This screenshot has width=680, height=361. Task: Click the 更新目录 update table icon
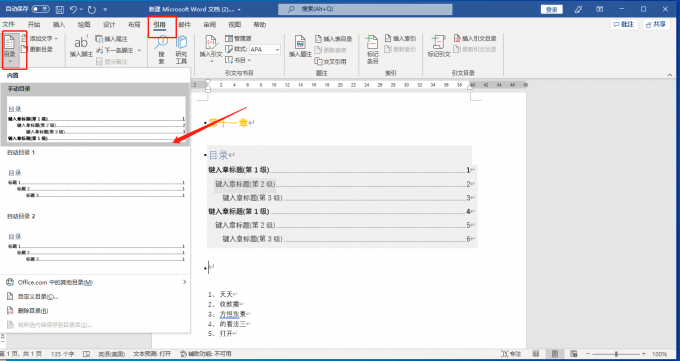click(24, 49)
